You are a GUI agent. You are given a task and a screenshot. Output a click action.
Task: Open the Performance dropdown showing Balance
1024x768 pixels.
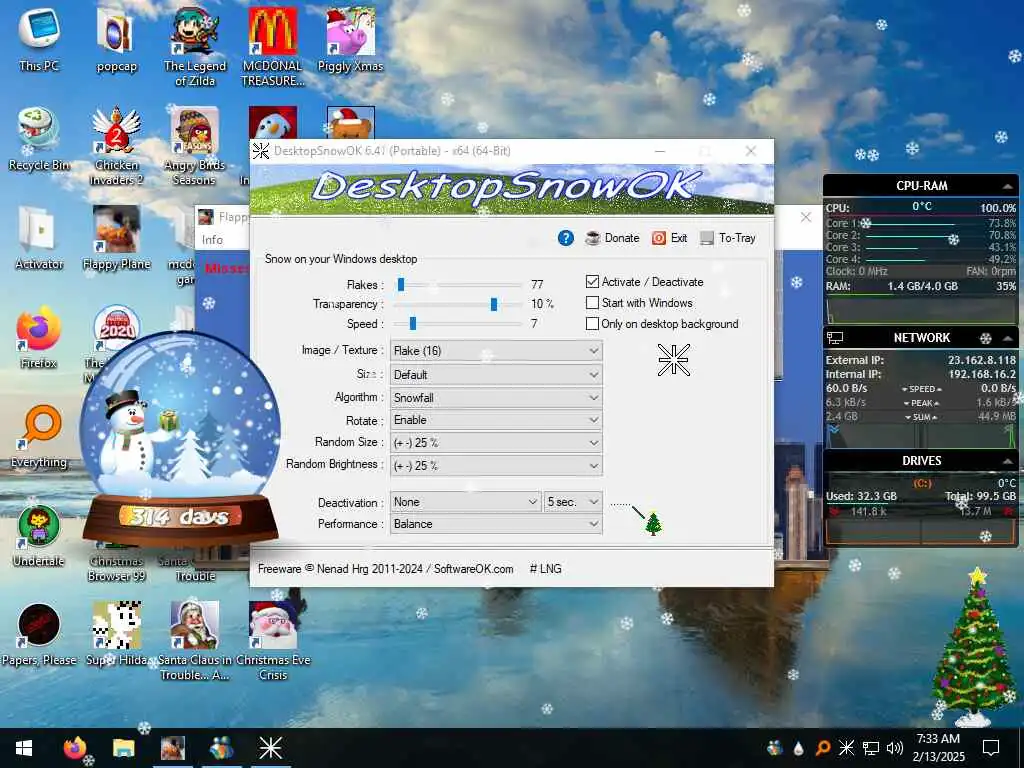click(496, 524)
